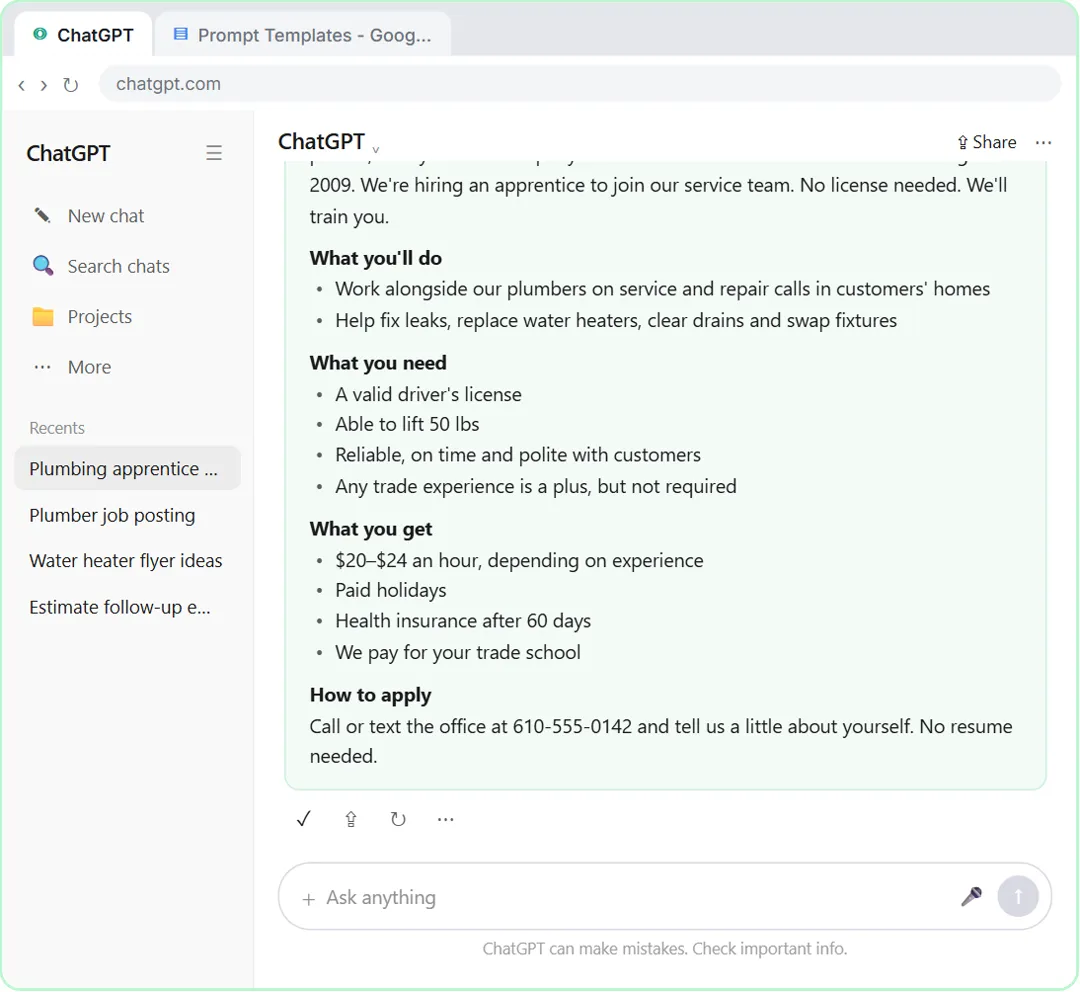Click the round send arrow button
1080x992 pixels.
[1018, 896]
